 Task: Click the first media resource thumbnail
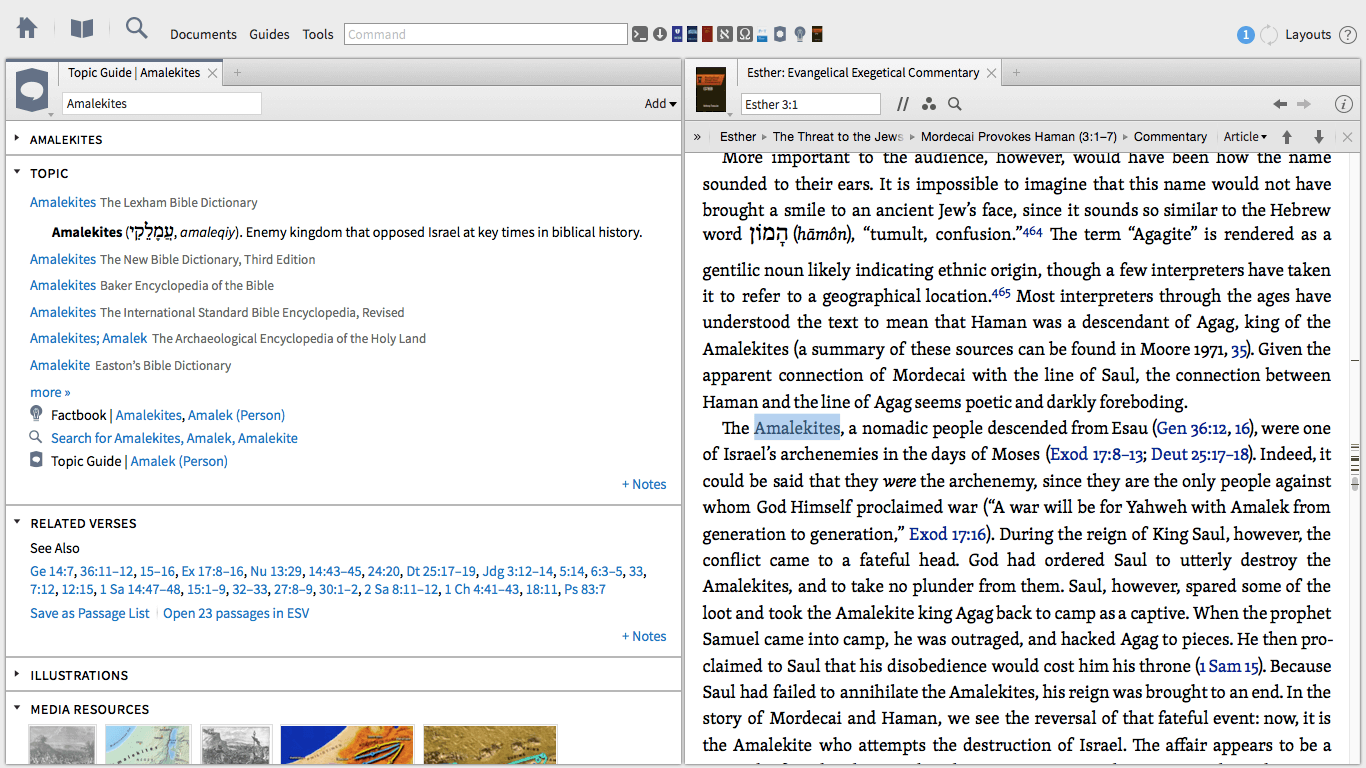[62, 746]
